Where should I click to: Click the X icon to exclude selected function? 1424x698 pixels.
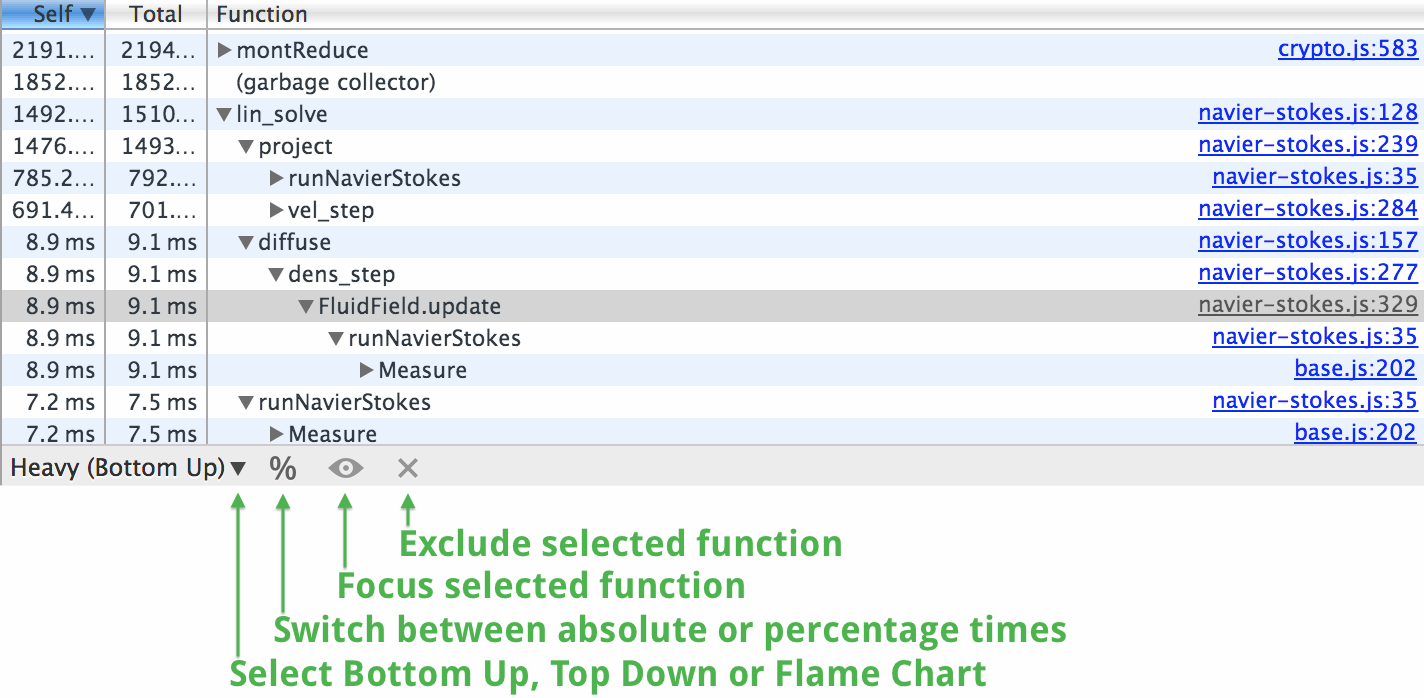coord(407,468)
